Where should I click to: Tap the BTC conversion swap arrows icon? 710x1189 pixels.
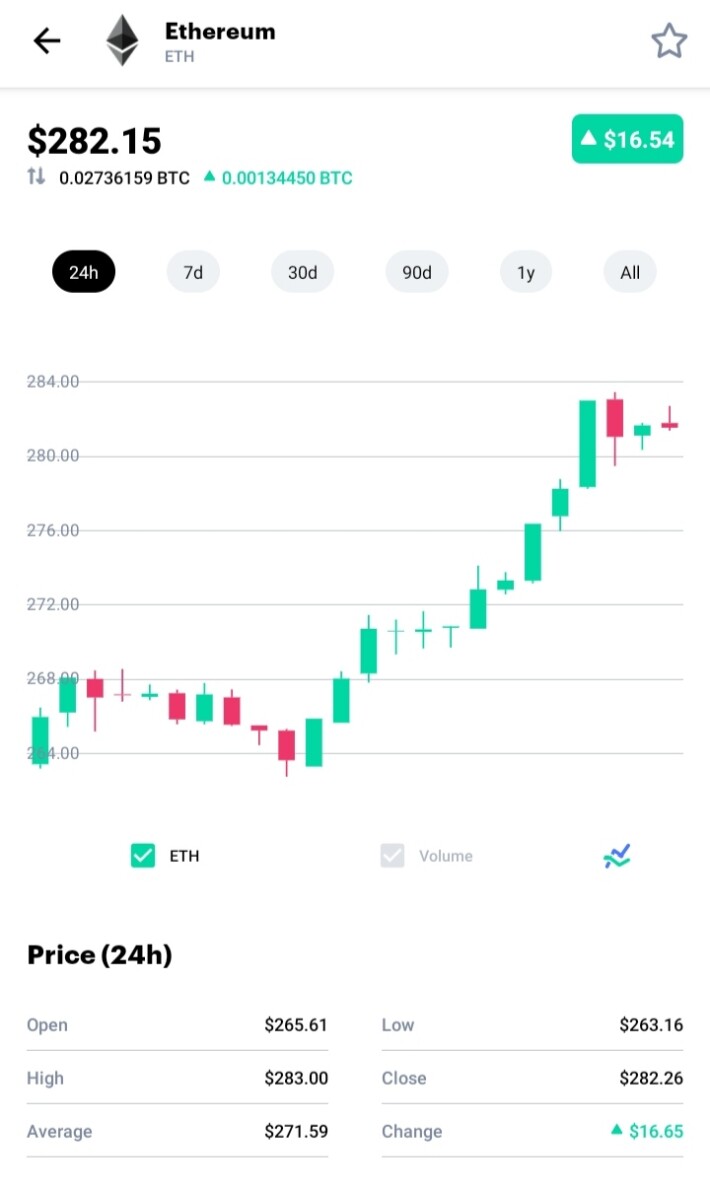pyautogui.click(x=36, y=177)
